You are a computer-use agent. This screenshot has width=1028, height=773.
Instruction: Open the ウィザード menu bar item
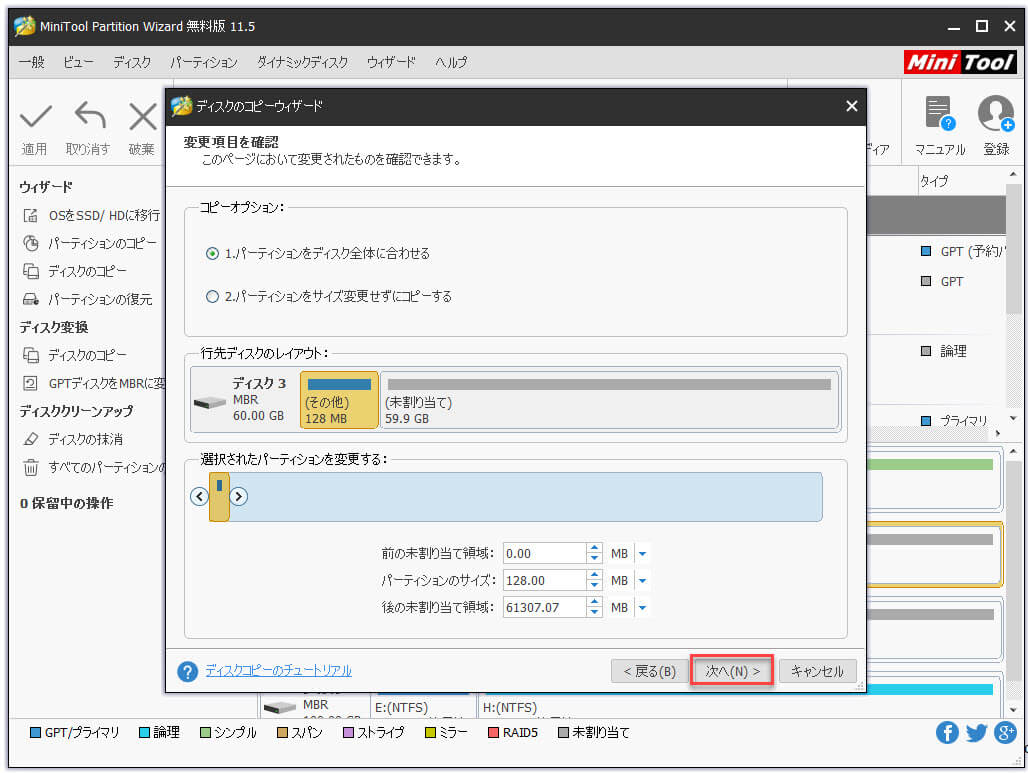(x=391, y=62)
